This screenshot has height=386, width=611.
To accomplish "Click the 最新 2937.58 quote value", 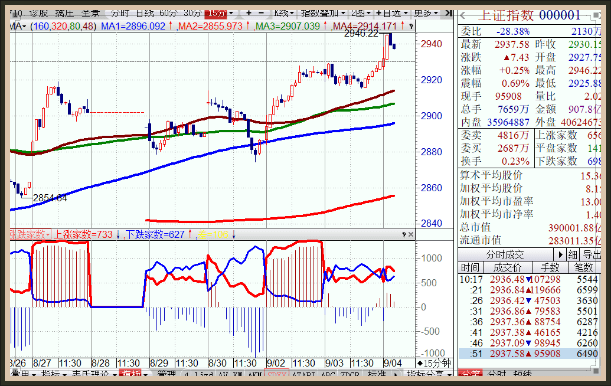I will pos(512,44).
